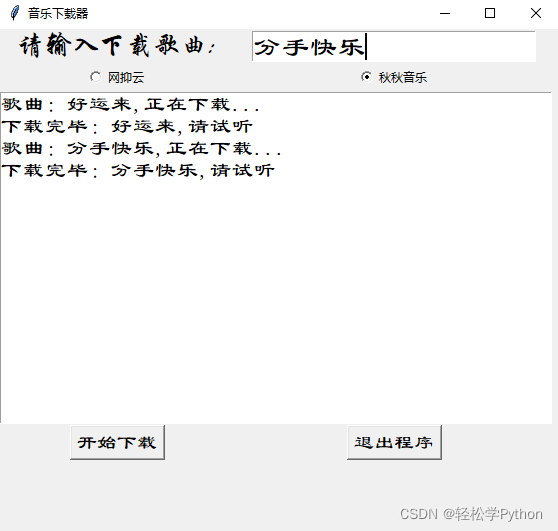Image resolution: width=558 pixels, height=531 pixels.
Task: Click the 开始下载 button
Action: [117, 442]
